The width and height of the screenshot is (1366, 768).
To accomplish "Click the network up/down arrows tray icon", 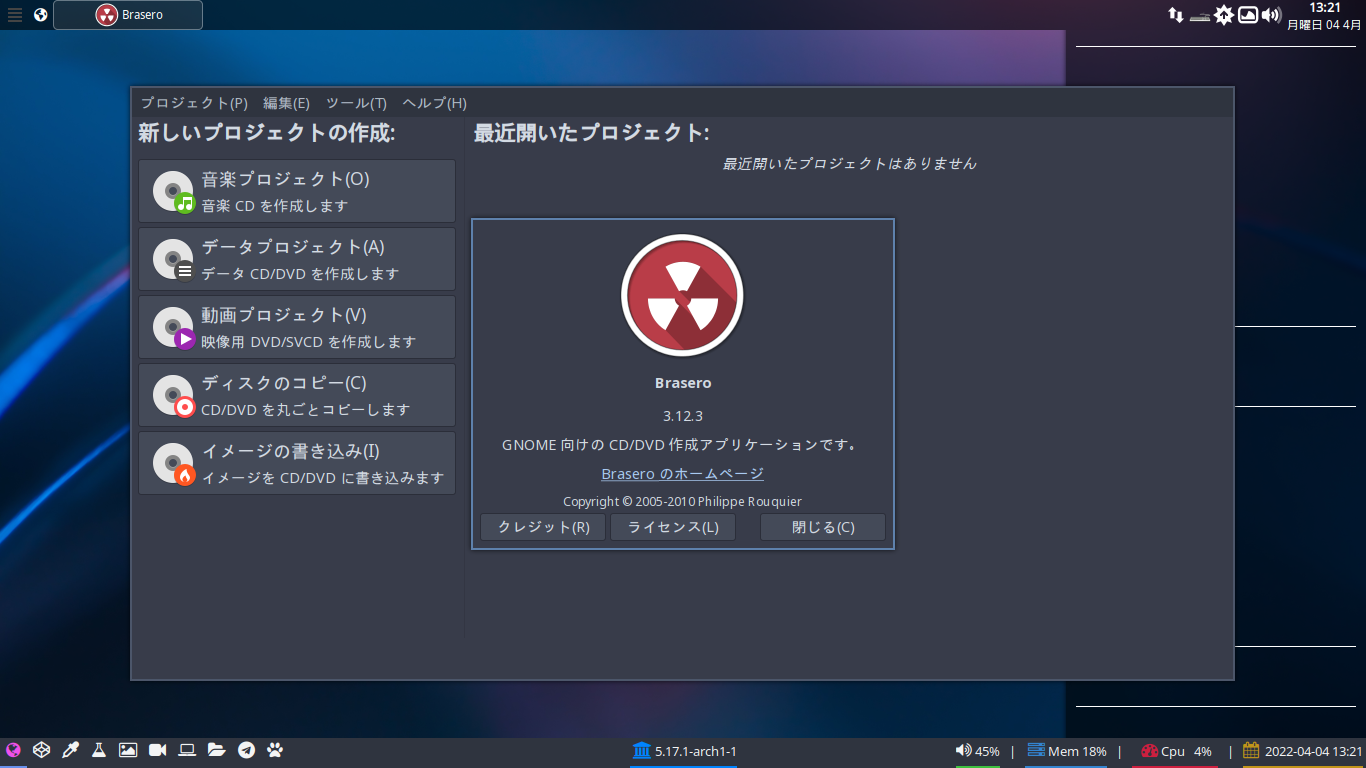I will pyautogui.click(x=1176, y=15).
